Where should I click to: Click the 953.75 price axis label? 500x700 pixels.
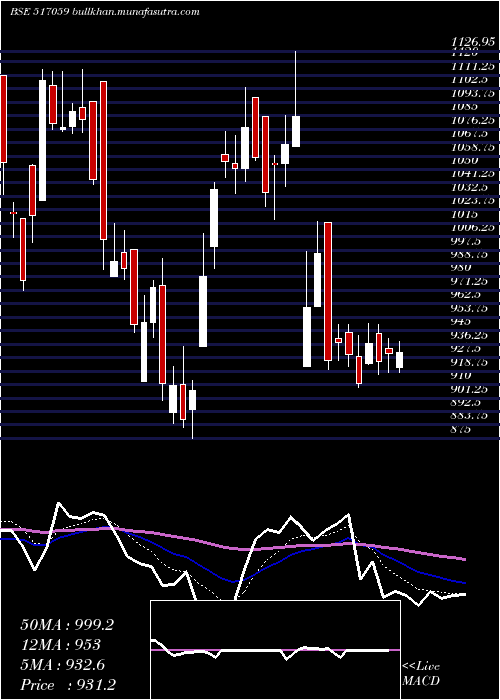[x=469, y=308]
